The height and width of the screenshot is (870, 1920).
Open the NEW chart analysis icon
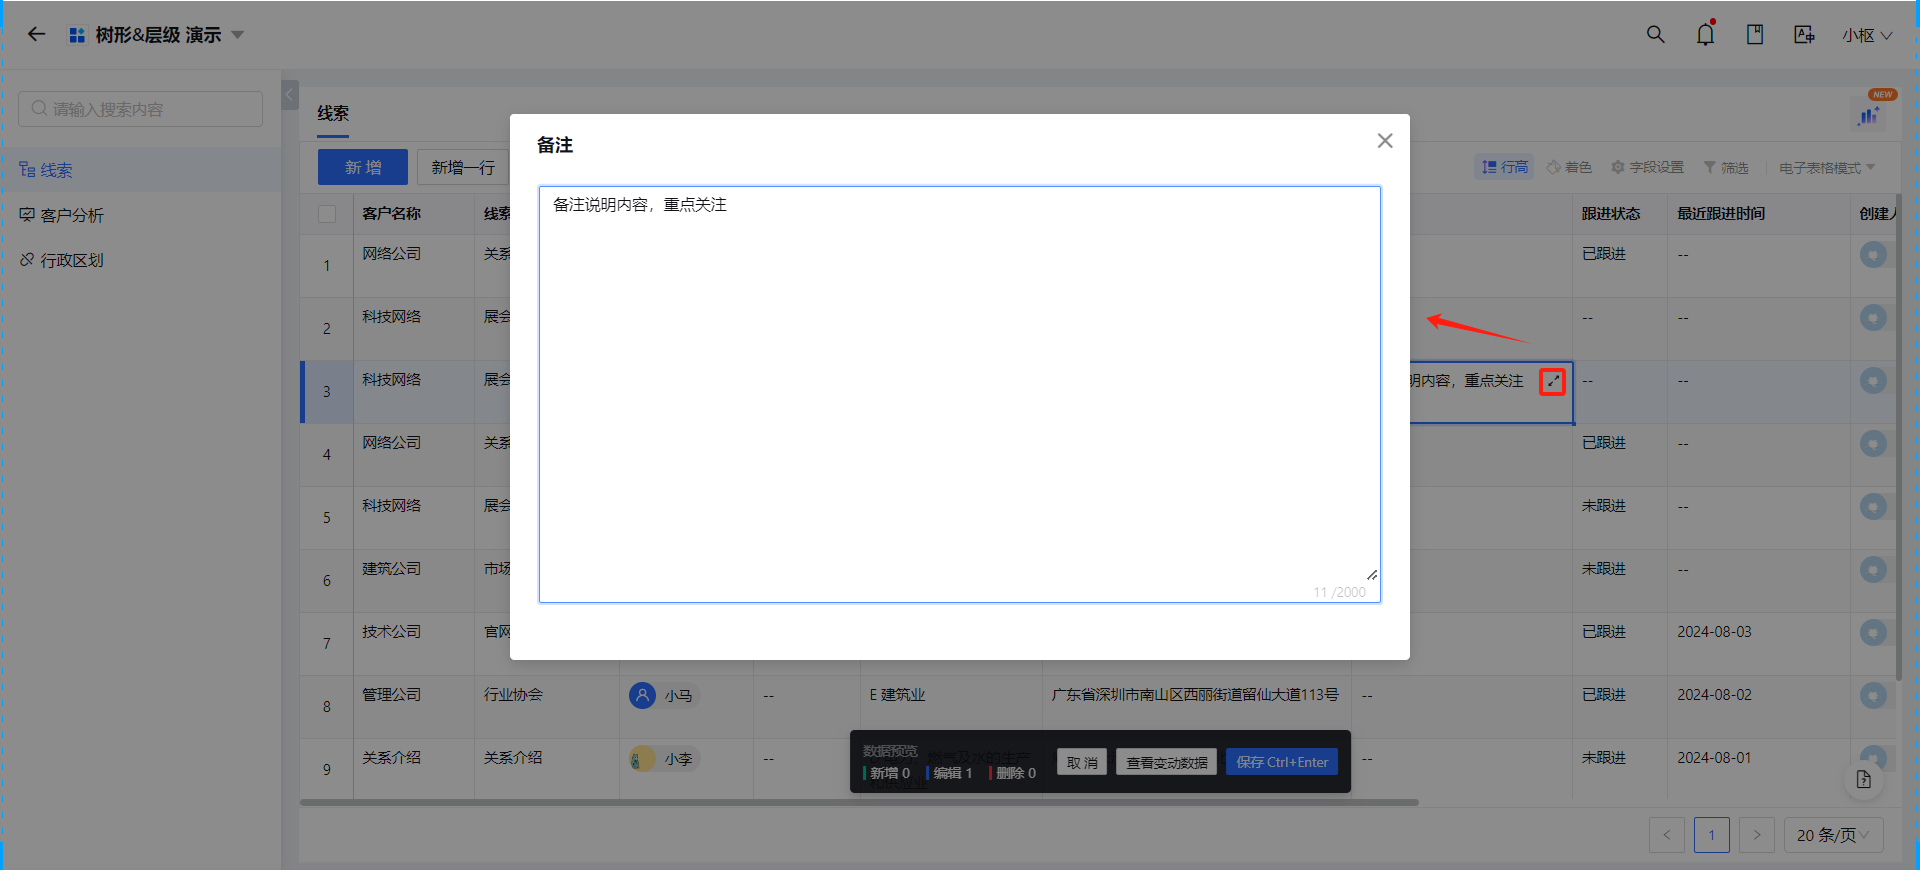tap(1869, 114)
